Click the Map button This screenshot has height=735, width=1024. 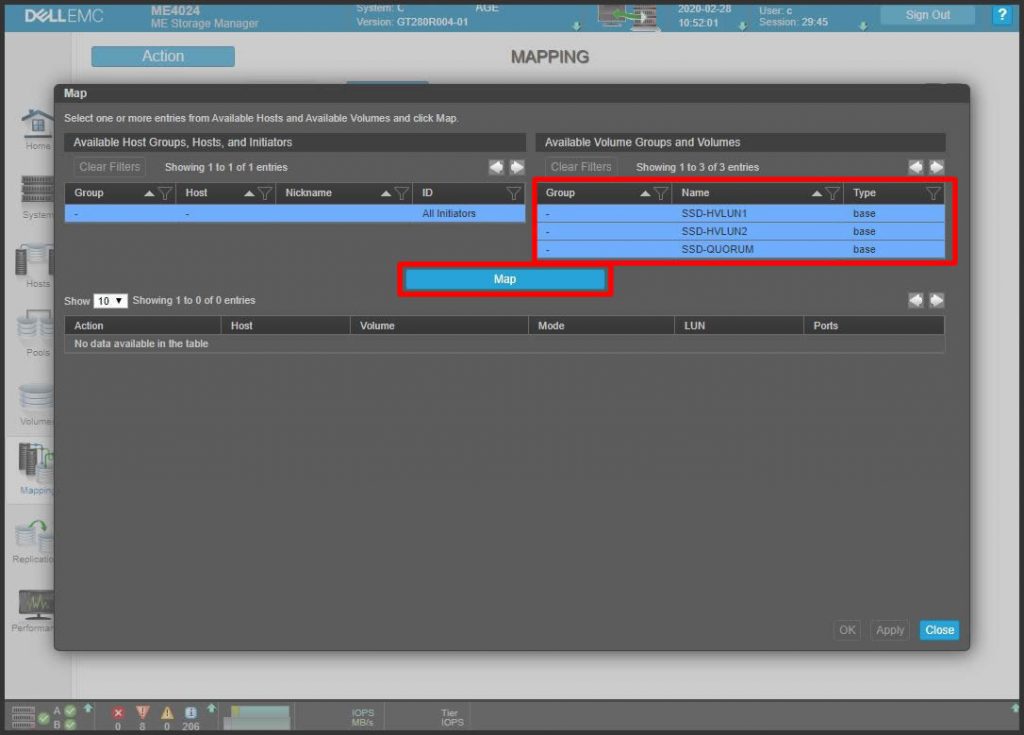click(x=505, y=280)
